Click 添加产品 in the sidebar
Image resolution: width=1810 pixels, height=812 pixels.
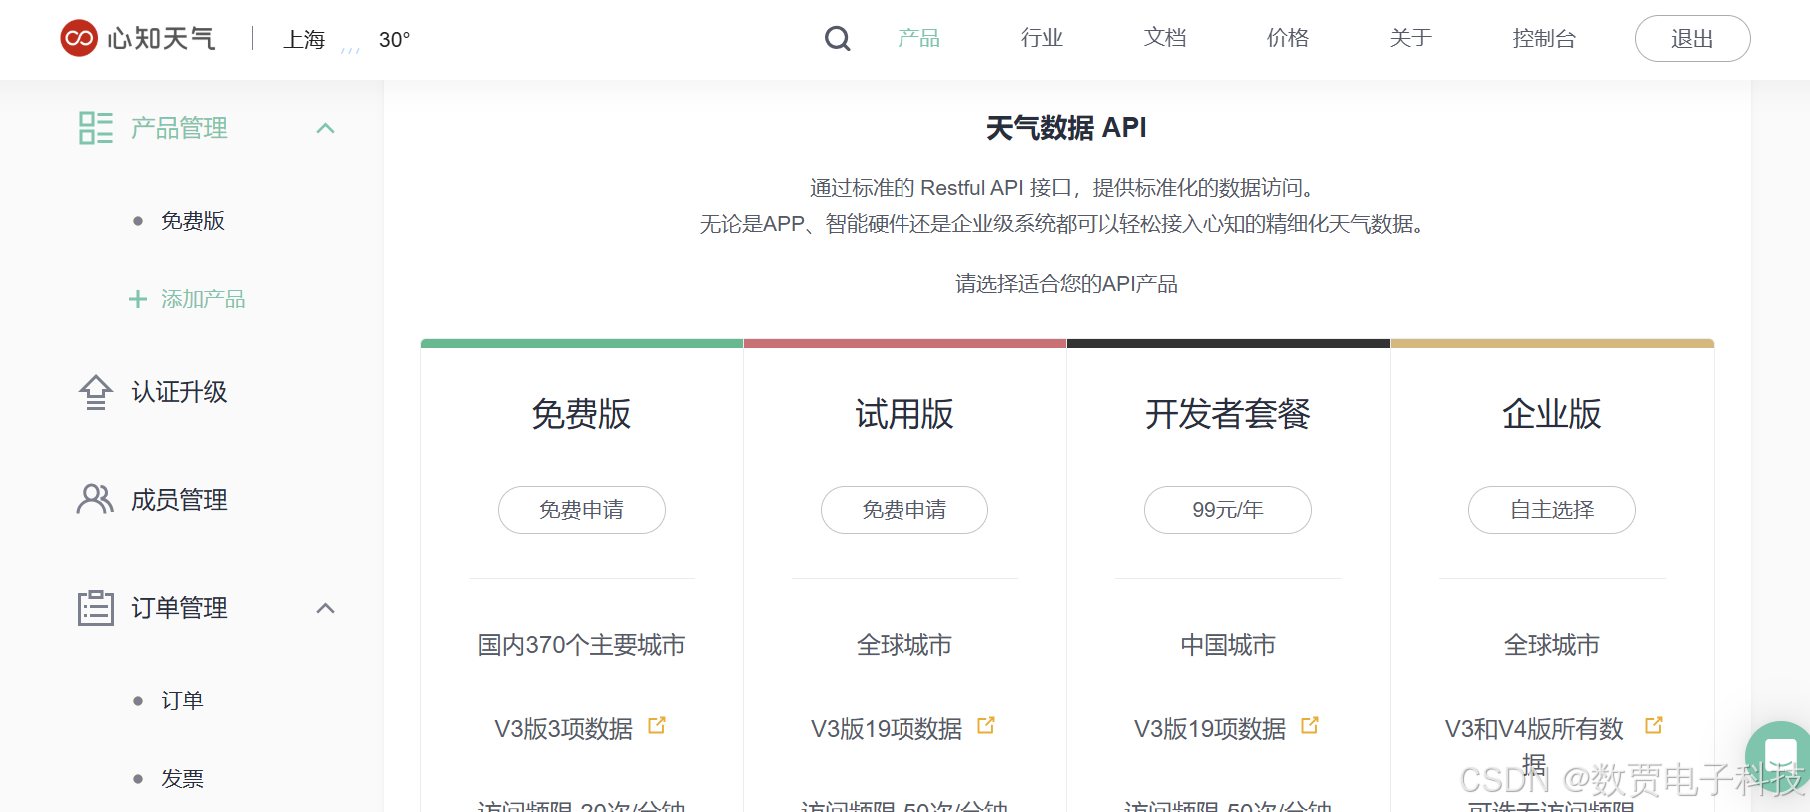[203, 299]
